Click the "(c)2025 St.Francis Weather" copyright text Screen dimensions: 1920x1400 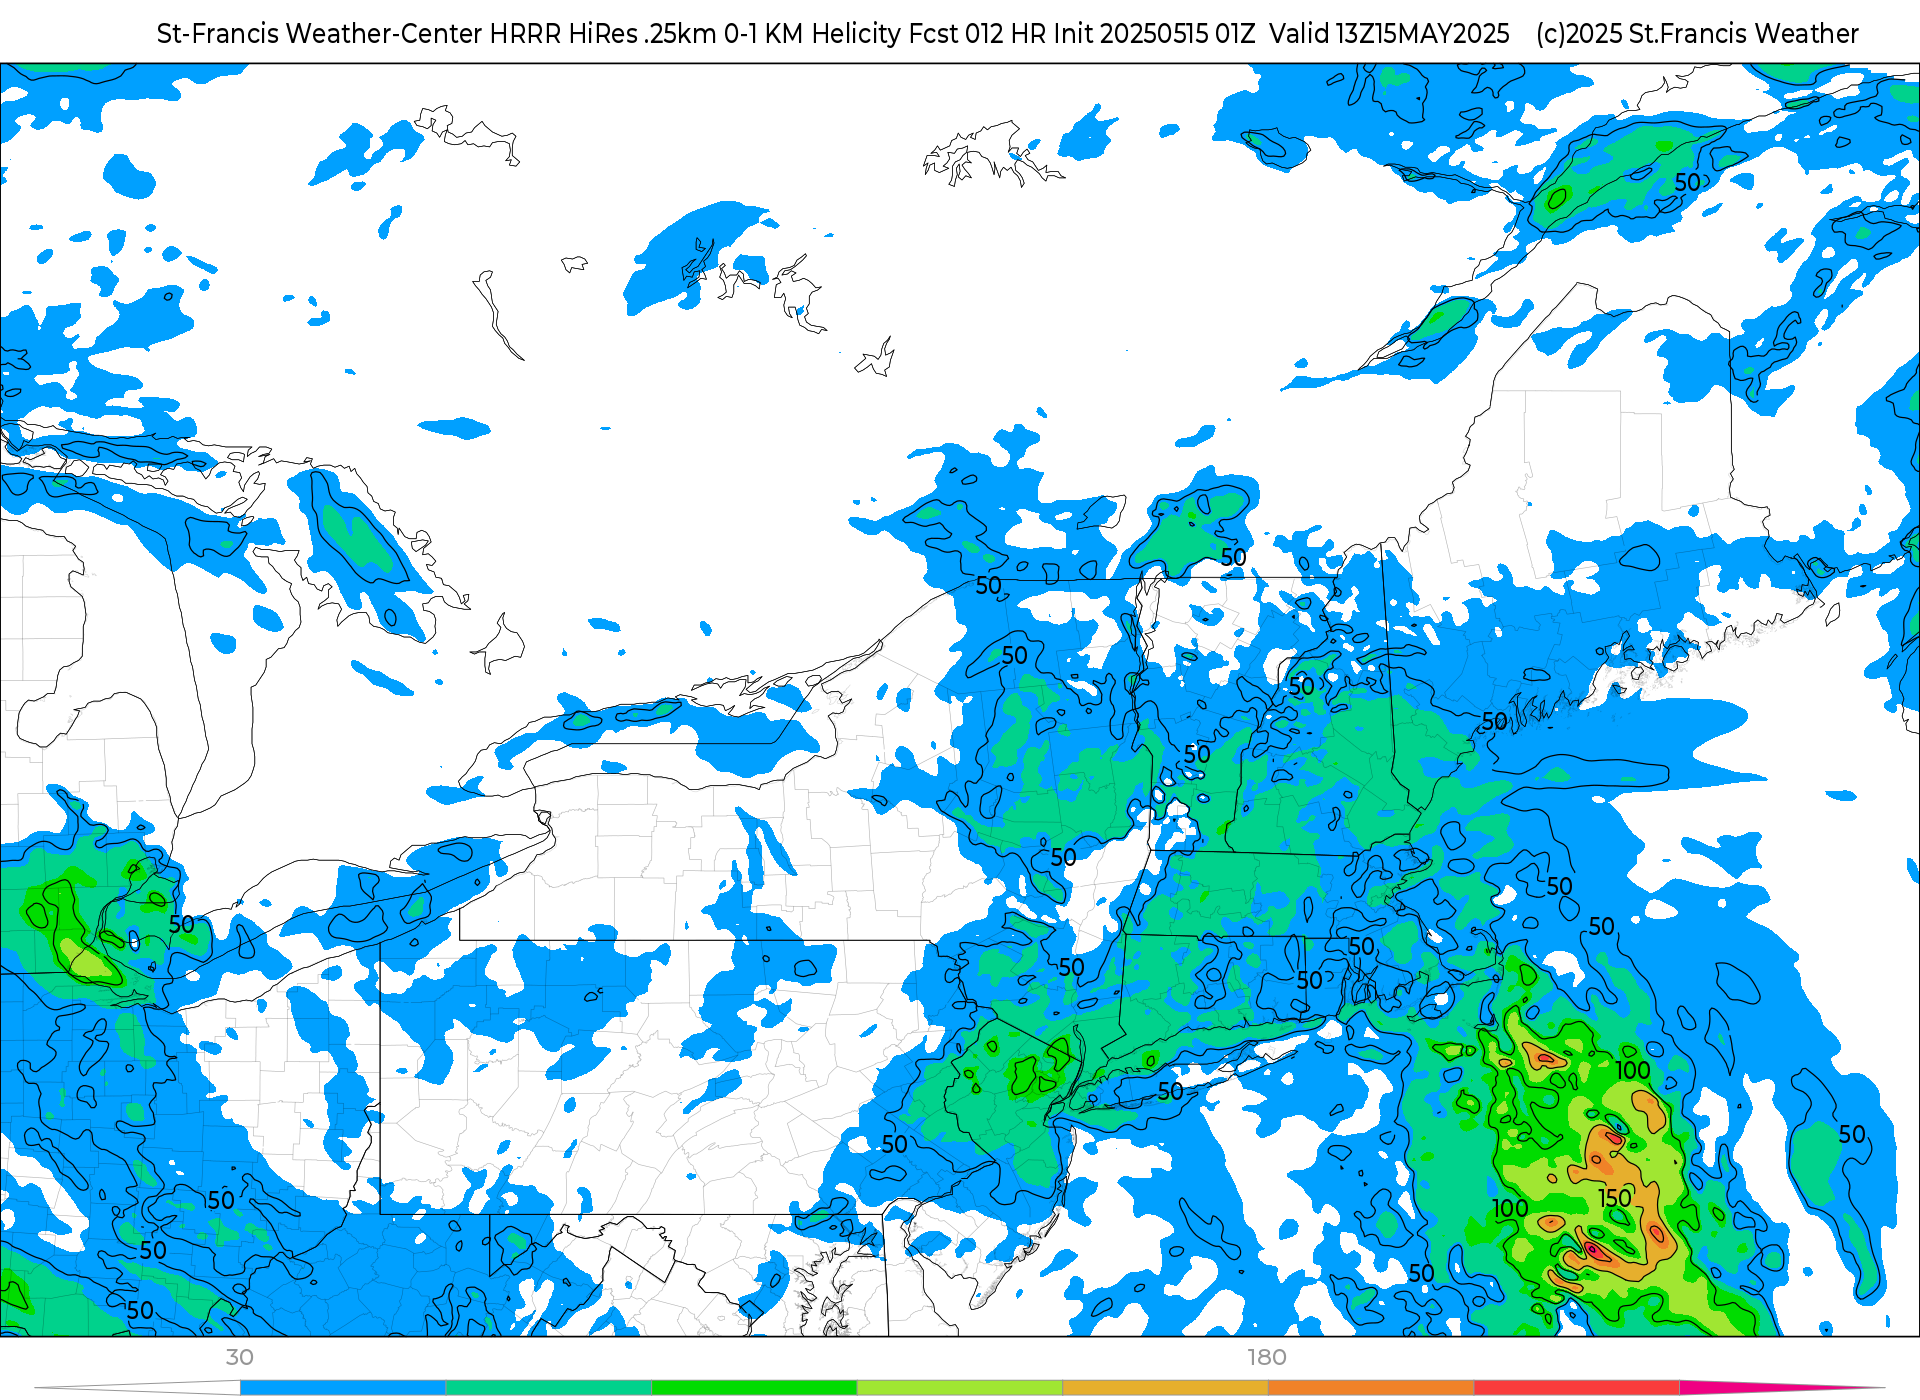1697,33
